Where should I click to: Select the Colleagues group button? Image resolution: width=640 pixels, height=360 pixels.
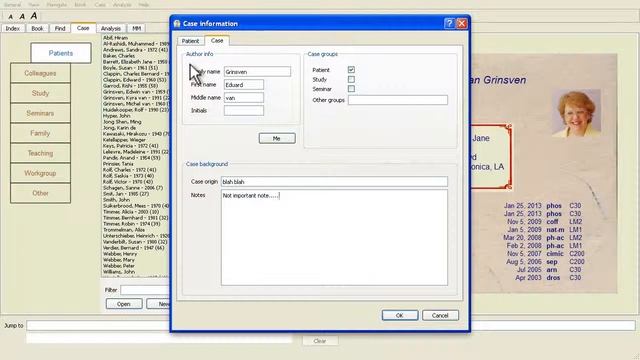pyautogui.click(x=40, y=73)
